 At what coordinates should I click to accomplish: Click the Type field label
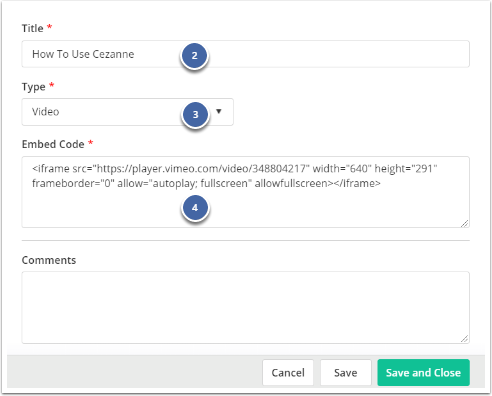click(33, 87)
